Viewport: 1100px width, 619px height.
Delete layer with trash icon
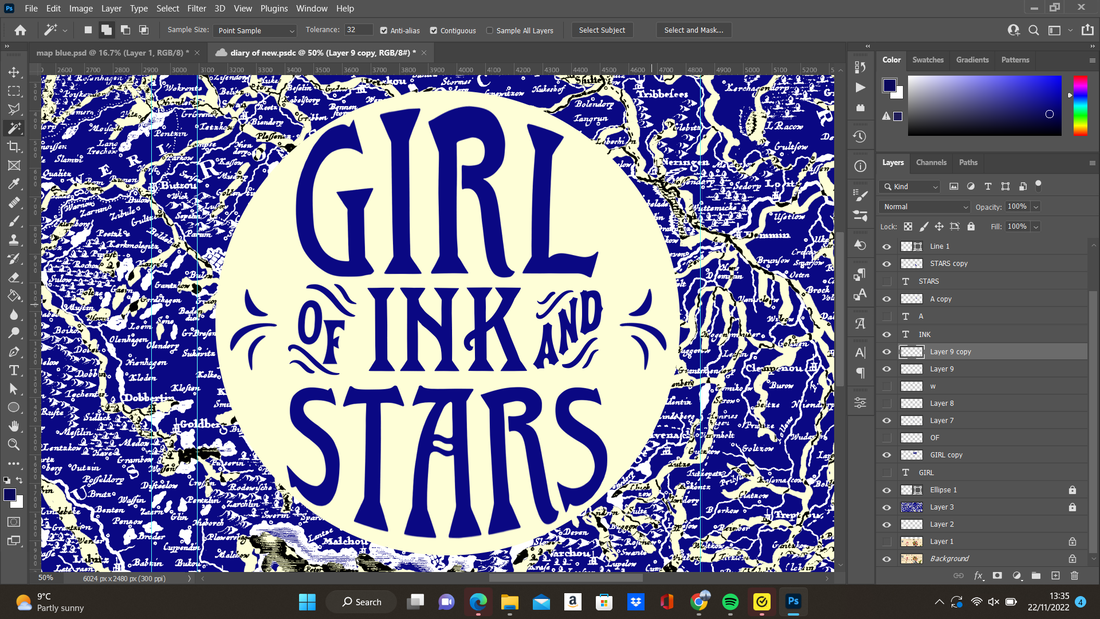tap(1074, 575)
